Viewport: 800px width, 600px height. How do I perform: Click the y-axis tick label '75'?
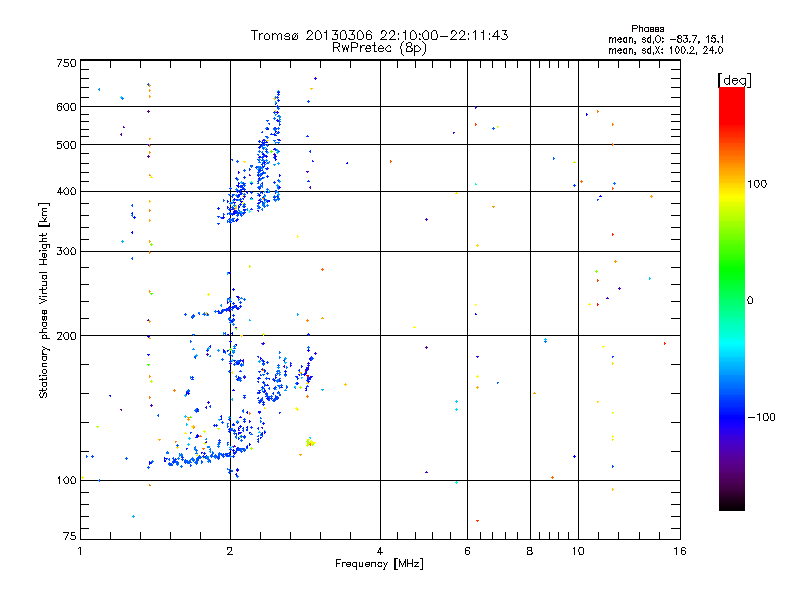click(70, 536)
